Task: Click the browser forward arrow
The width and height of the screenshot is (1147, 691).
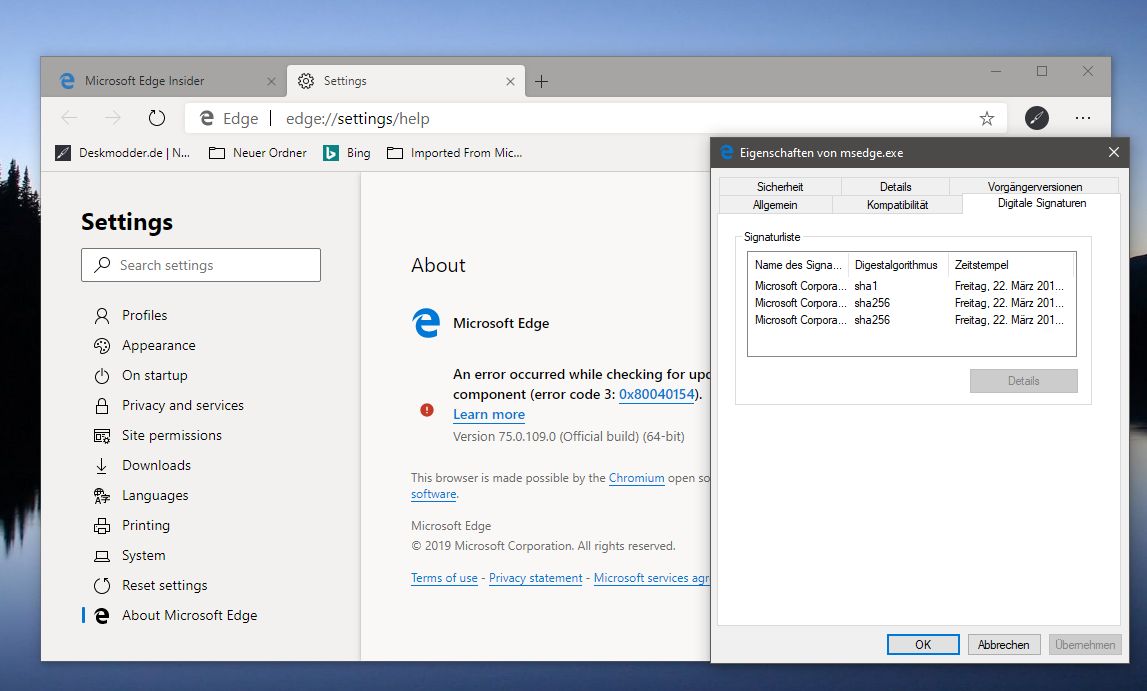Action: coord(113,118)
